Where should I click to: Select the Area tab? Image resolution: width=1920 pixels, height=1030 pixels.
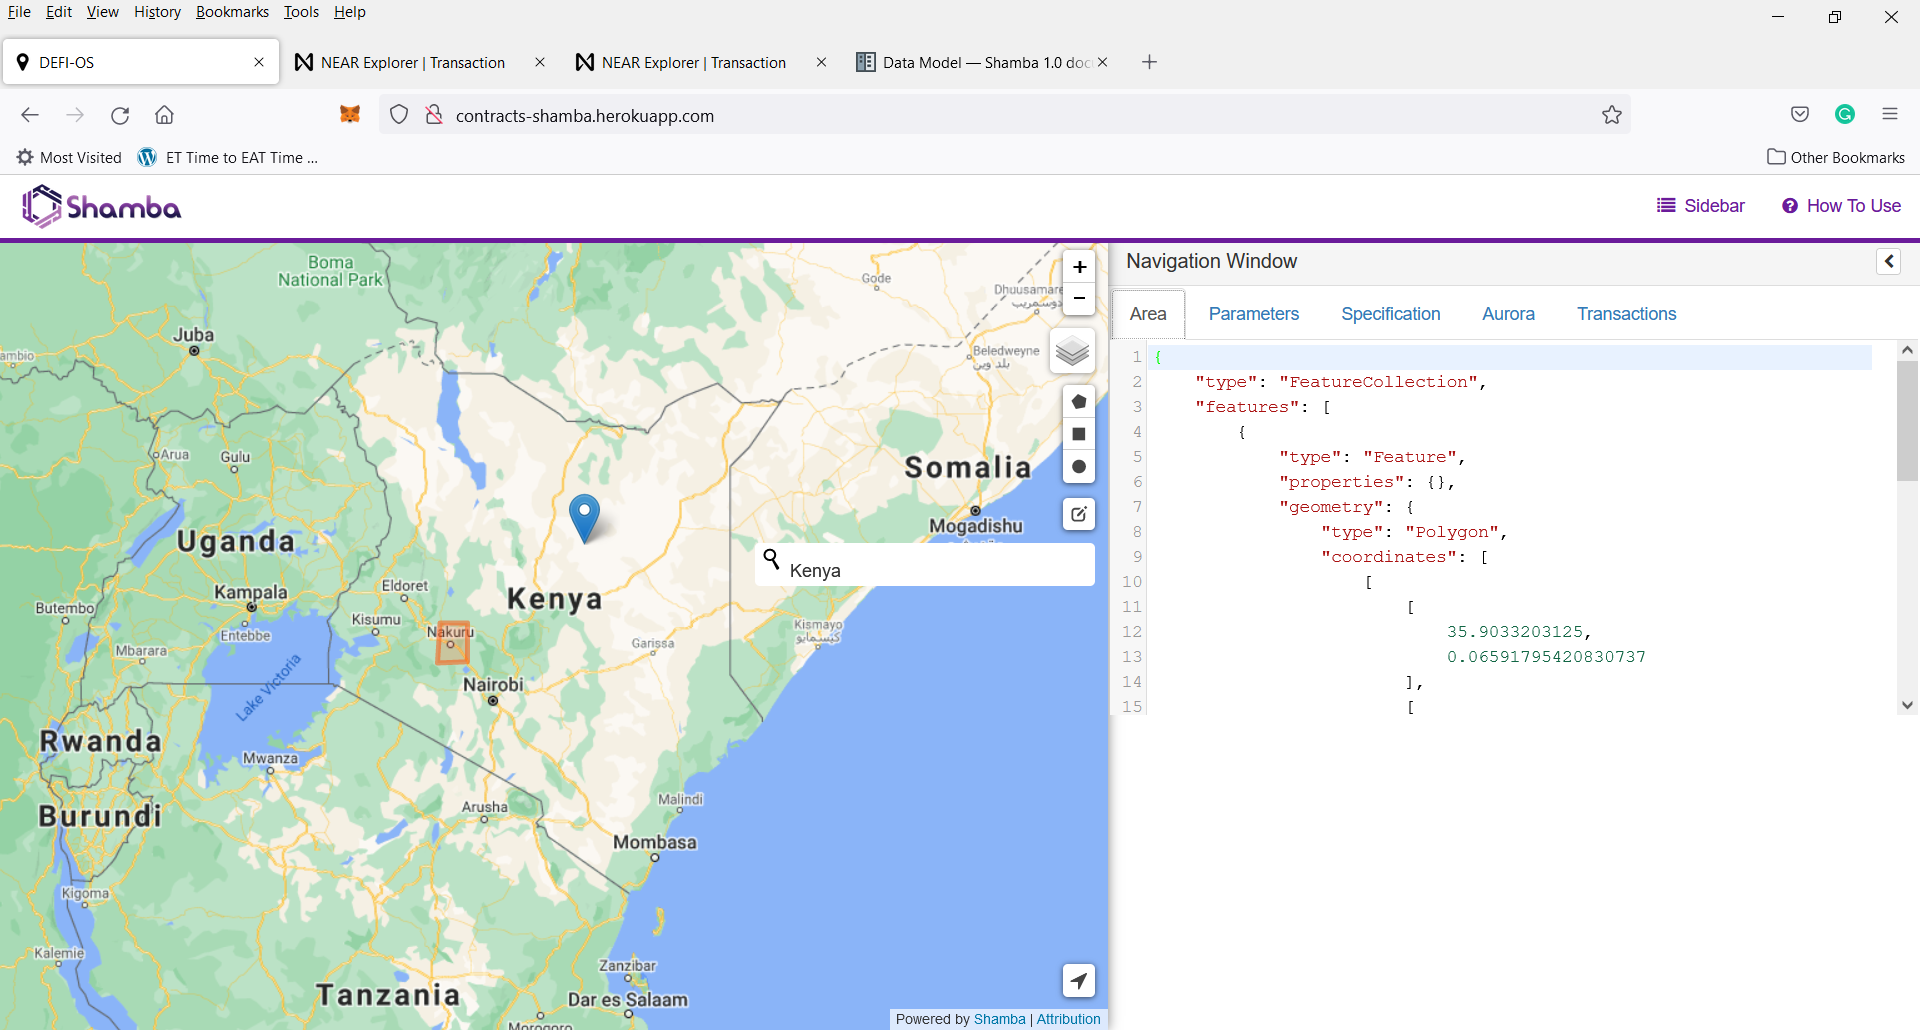coord(1148,314)
